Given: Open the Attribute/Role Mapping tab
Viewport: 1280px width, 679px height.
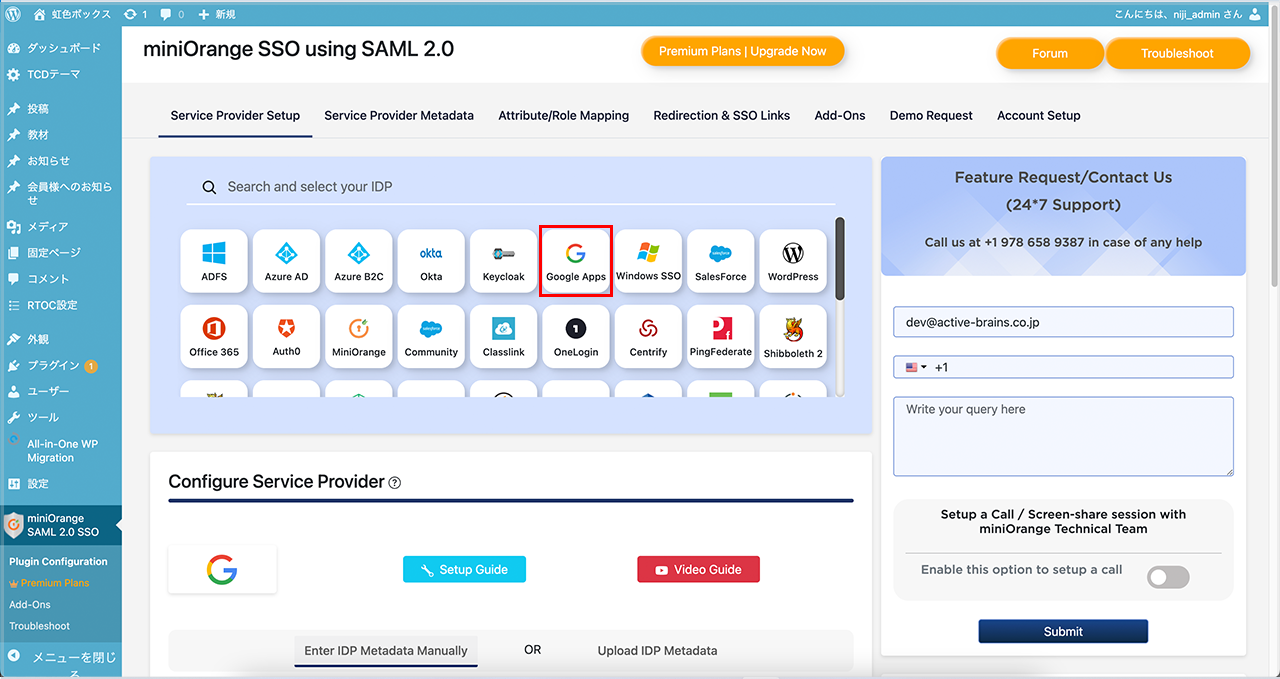Looking at the screenshot, I should point(564,115).
